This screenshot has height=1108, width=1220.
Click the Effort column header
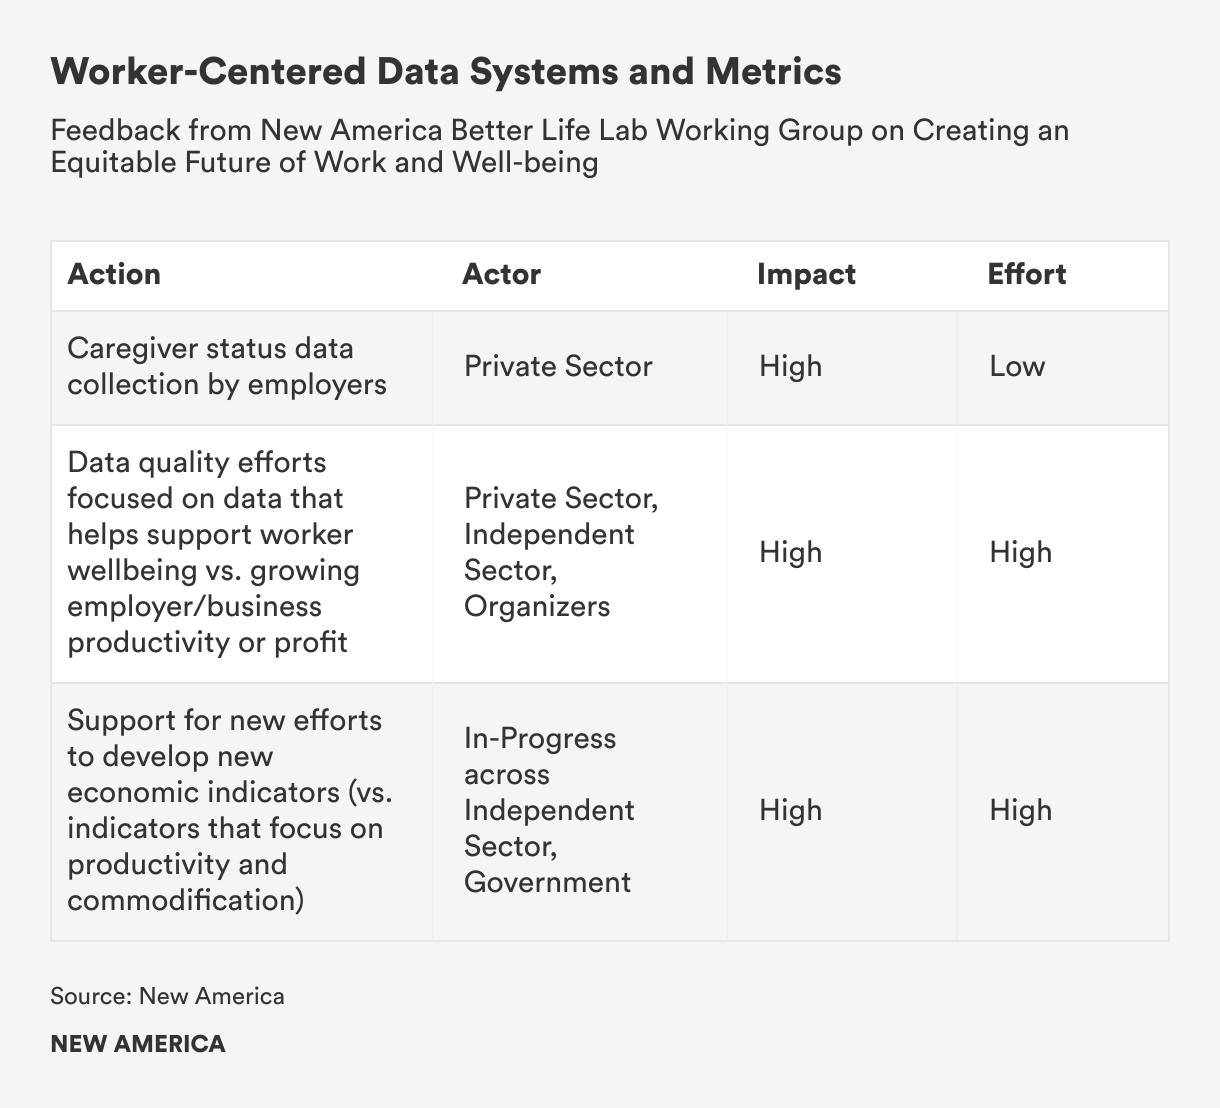tap(1026, 274)
